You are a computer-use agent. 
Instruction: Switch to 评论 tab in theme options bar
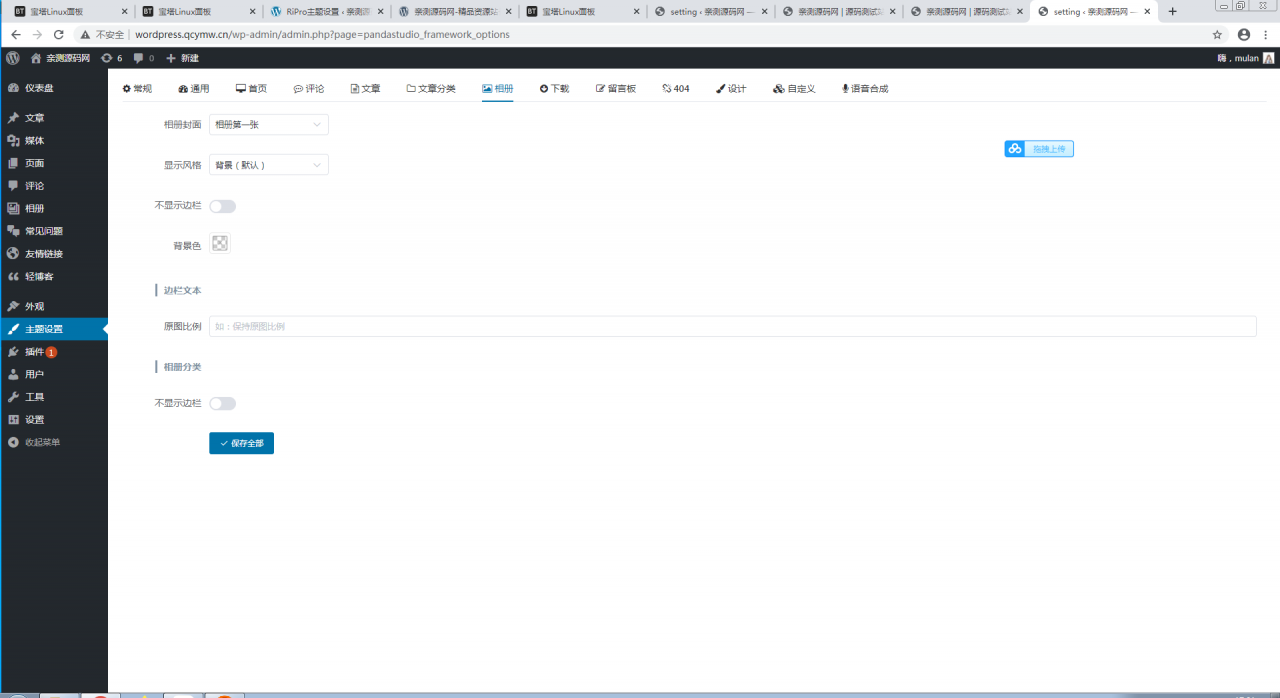pos(308,89)
